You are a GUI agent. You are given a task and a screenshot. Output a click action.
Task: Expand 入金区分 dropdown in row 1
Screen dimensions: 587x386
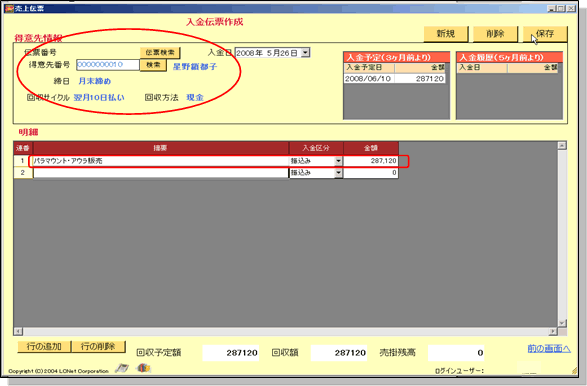pyautogui.click(x=338, y=161)
